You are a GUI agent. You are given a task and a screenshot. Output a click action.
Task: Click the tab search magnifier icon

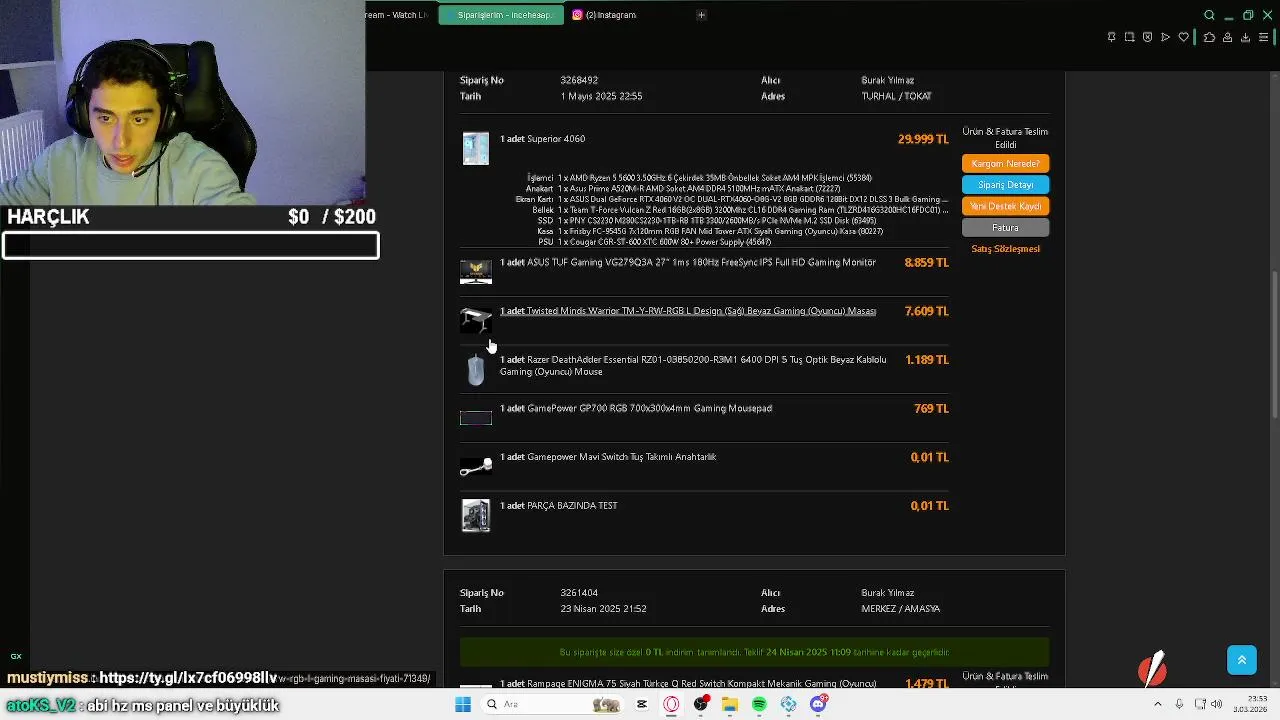point(1209,15)
